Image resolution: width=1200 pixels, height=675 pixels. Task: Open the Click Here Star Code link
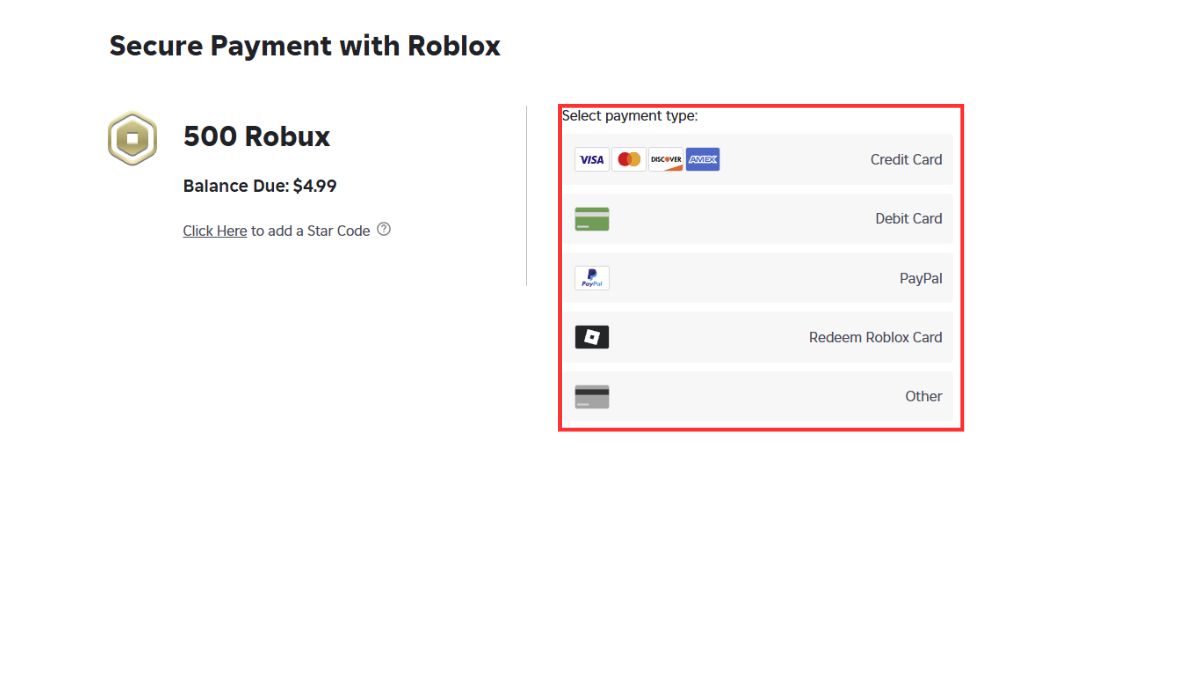point(215,231)
